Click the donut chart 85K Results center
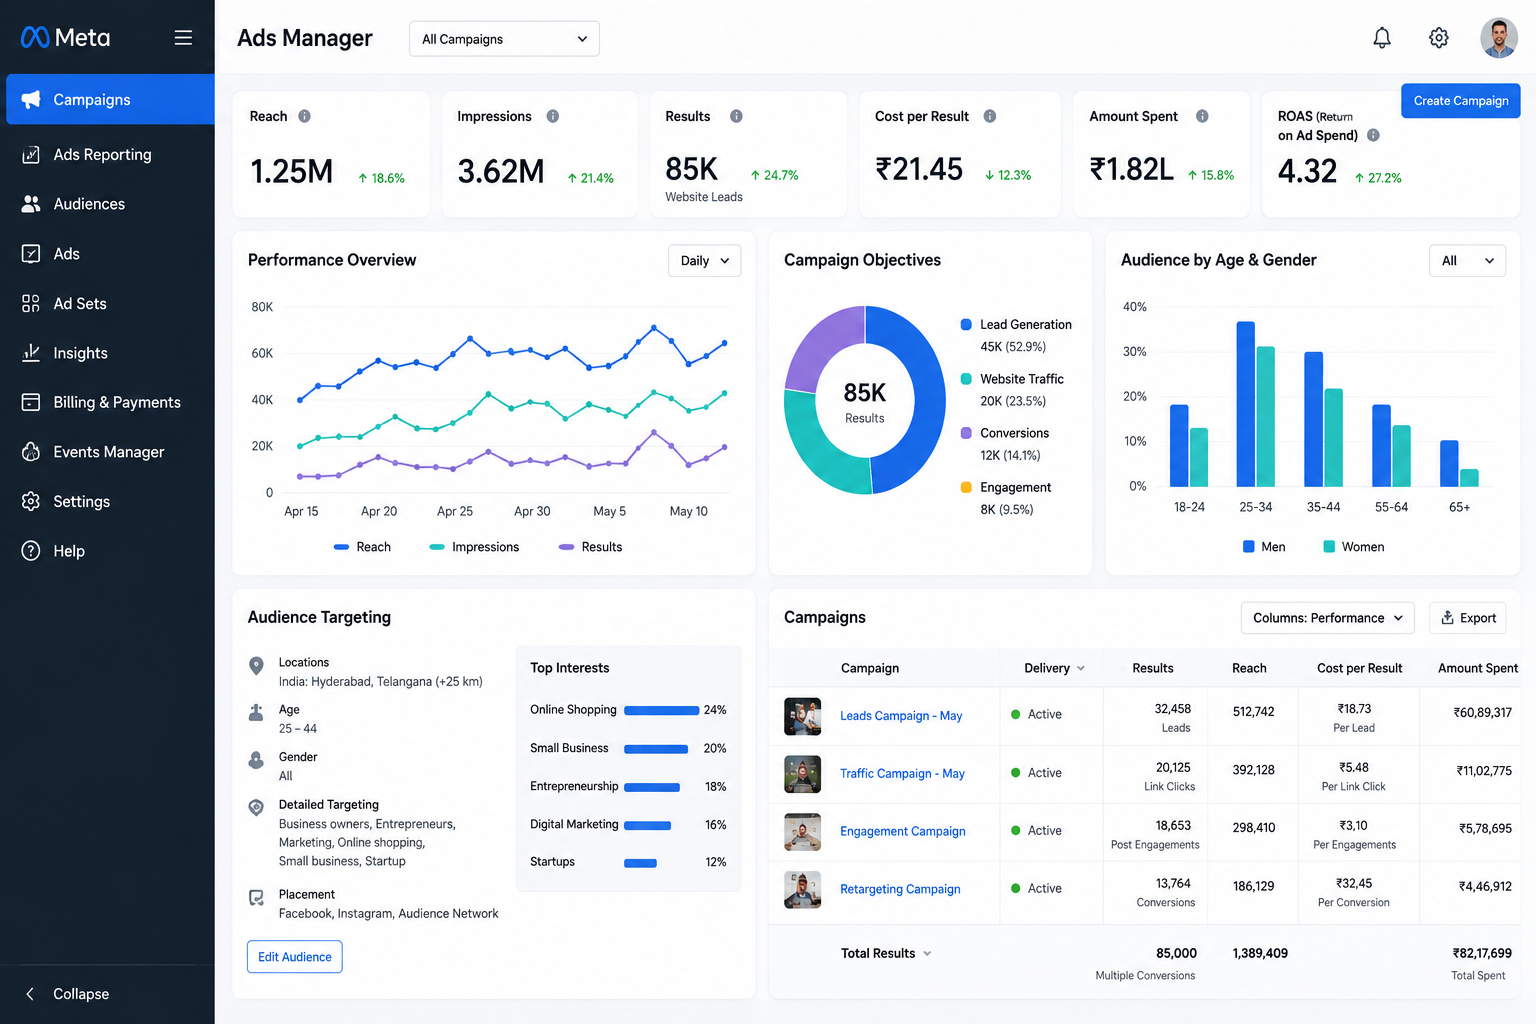Screen dimensions: 1536x1024 [865, 401]
